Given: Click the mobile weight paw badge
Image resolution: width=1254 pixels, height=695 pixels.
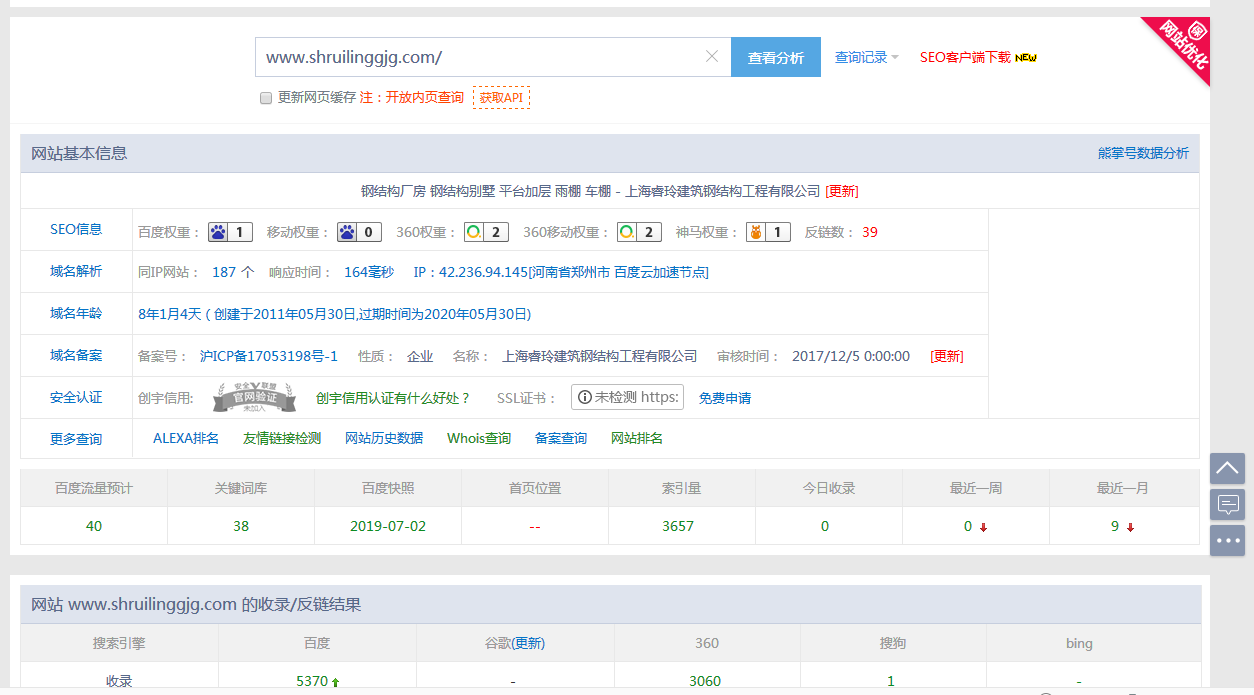Looking at the screenshot, I should [x=359, y=232].
